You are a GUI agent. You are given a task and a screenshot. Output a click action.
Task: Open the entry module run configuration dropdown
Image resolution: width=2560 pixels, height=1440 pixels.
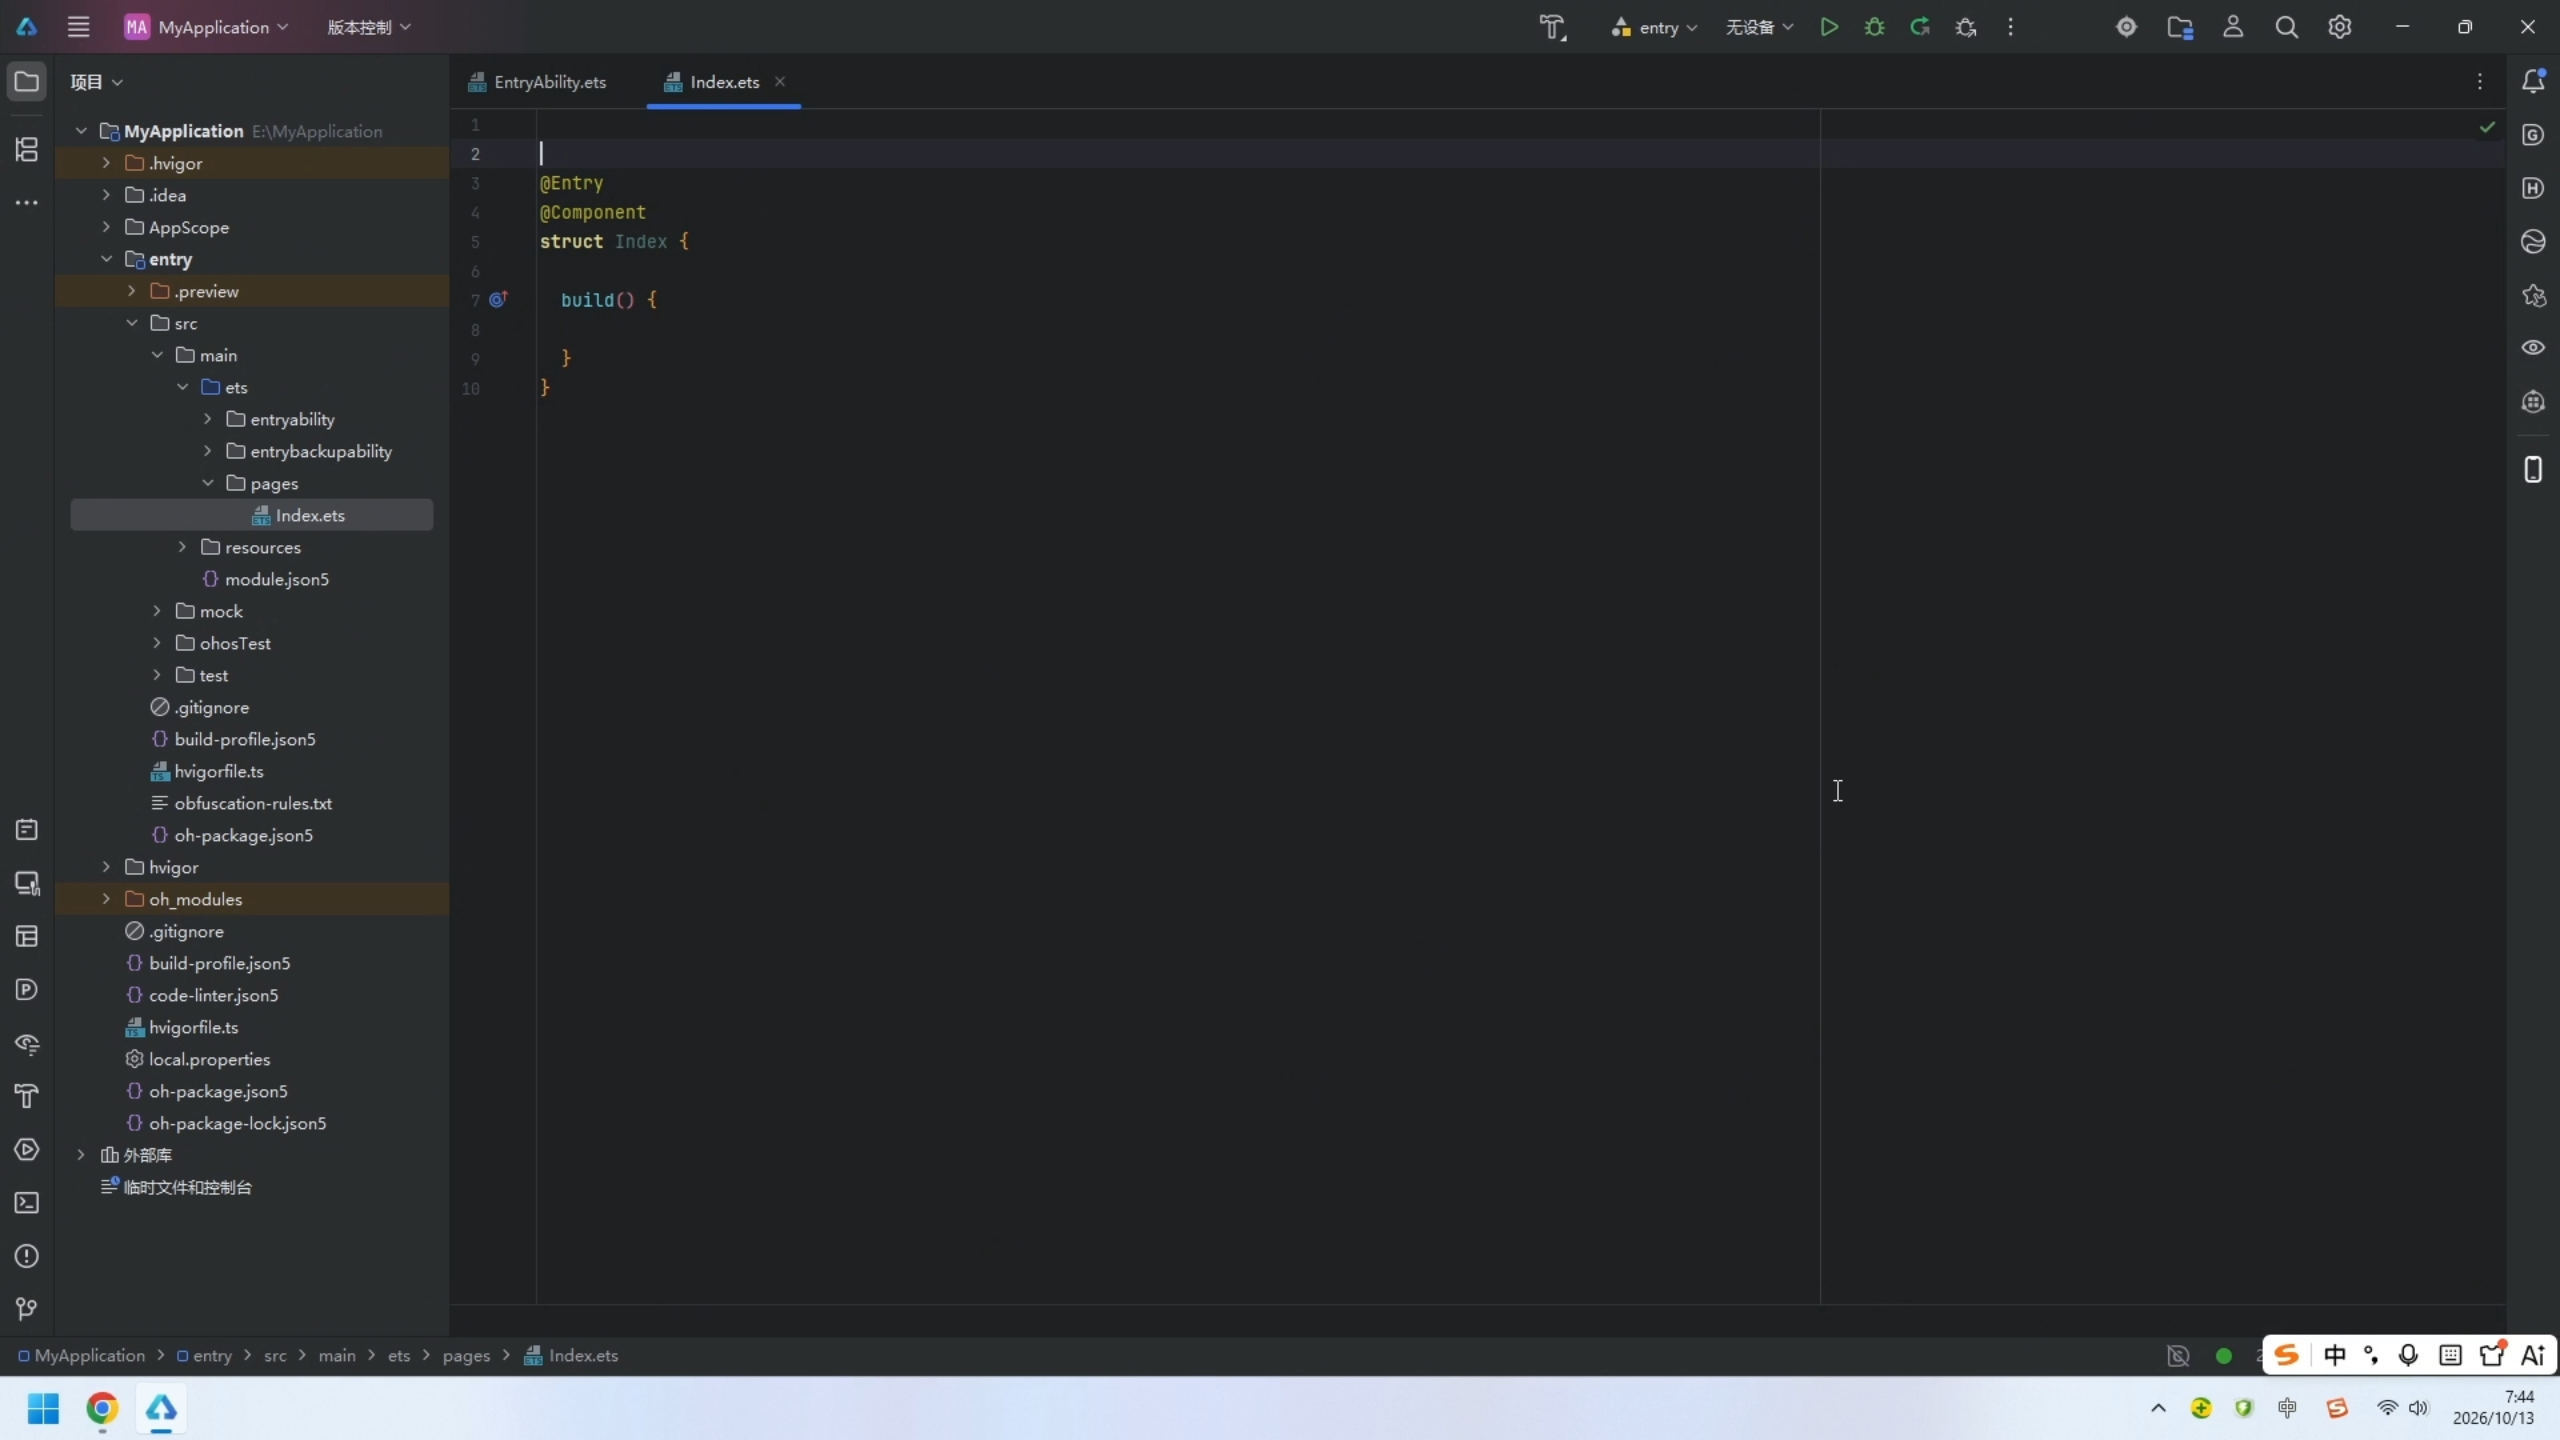(x=1654, y=27)
